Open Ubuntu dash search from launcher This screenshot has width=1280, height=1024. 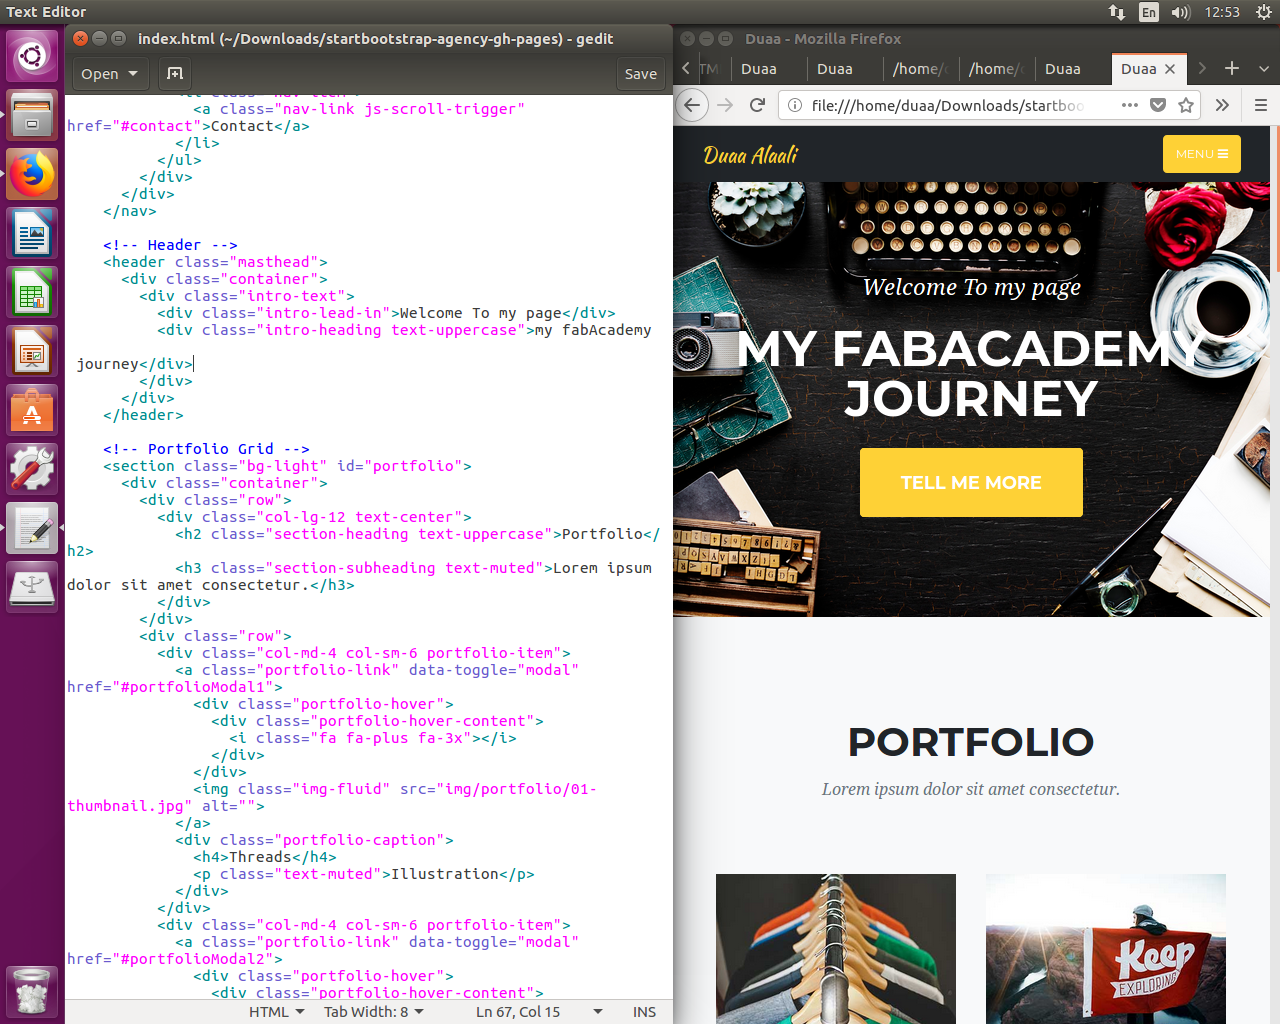click(32, 56)
